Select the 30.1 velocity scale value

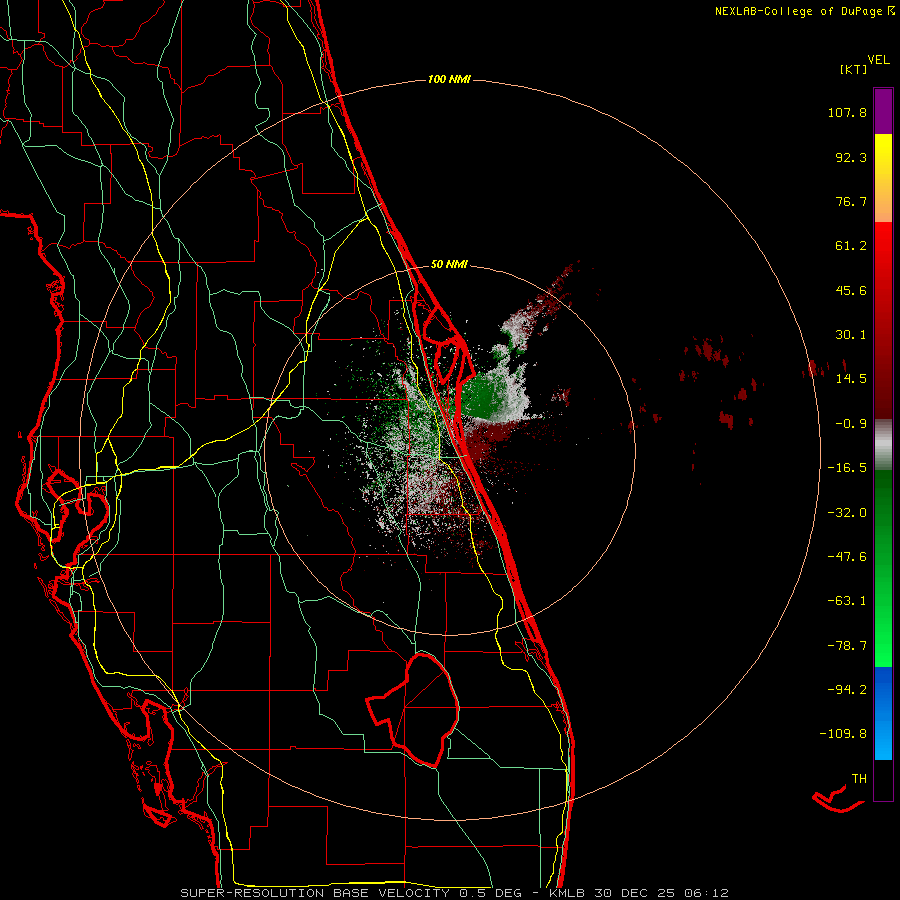(x=851, y=335)
